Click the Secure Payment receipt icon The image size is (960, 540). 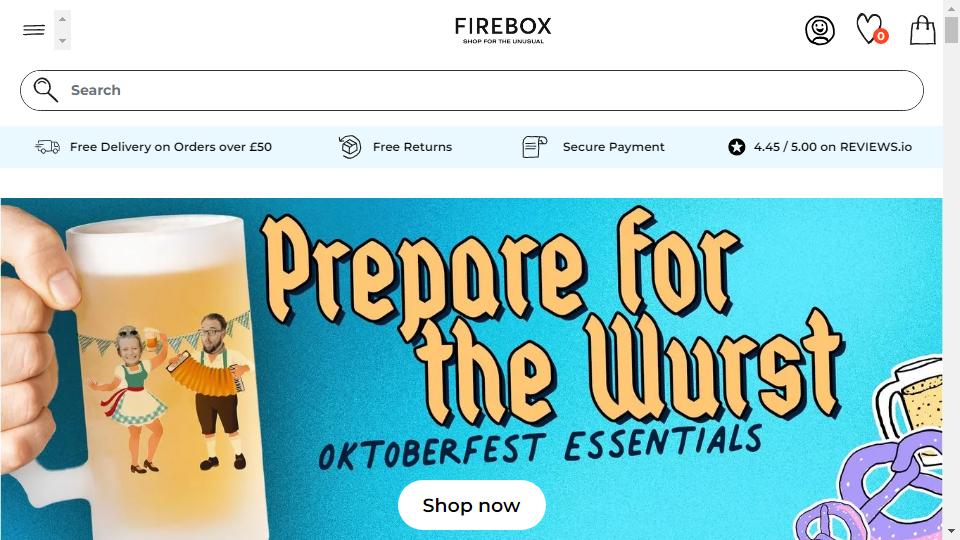tap(534, 147)
